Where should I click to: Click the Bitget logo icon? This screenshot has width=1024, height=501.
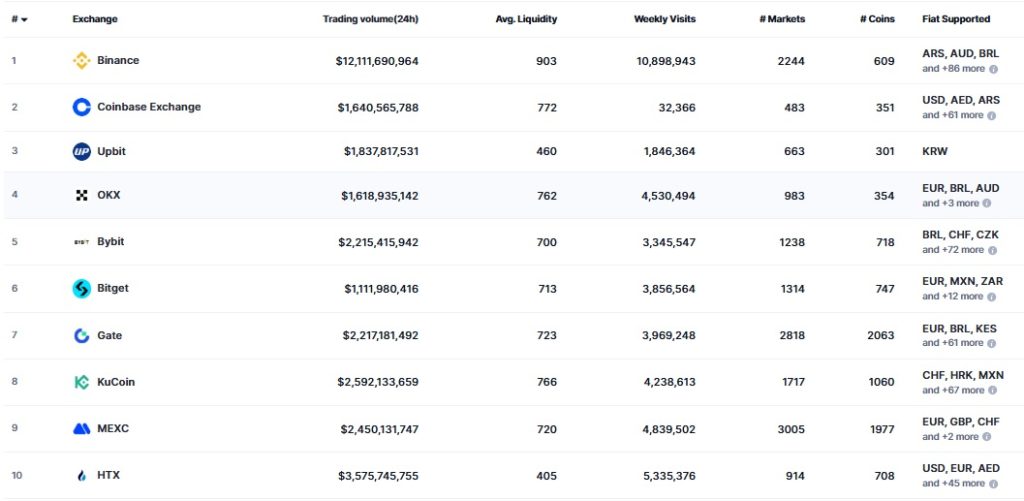(82, 289)
